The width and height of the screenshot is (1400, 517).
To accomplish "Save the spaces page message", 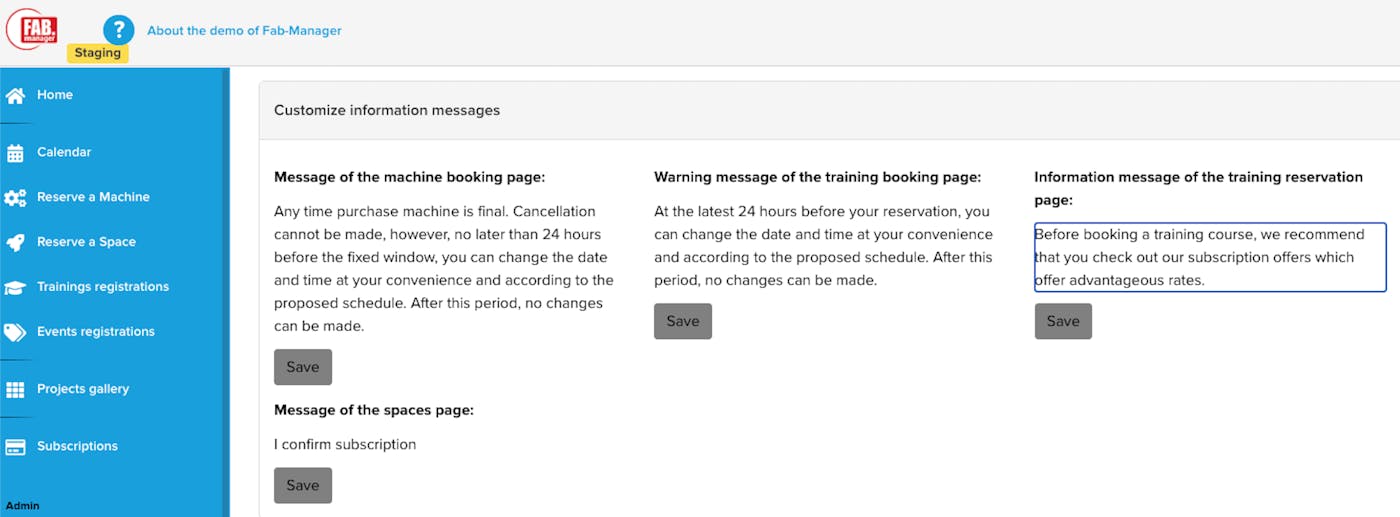I will pyautogui.click(x=303, y=485).
